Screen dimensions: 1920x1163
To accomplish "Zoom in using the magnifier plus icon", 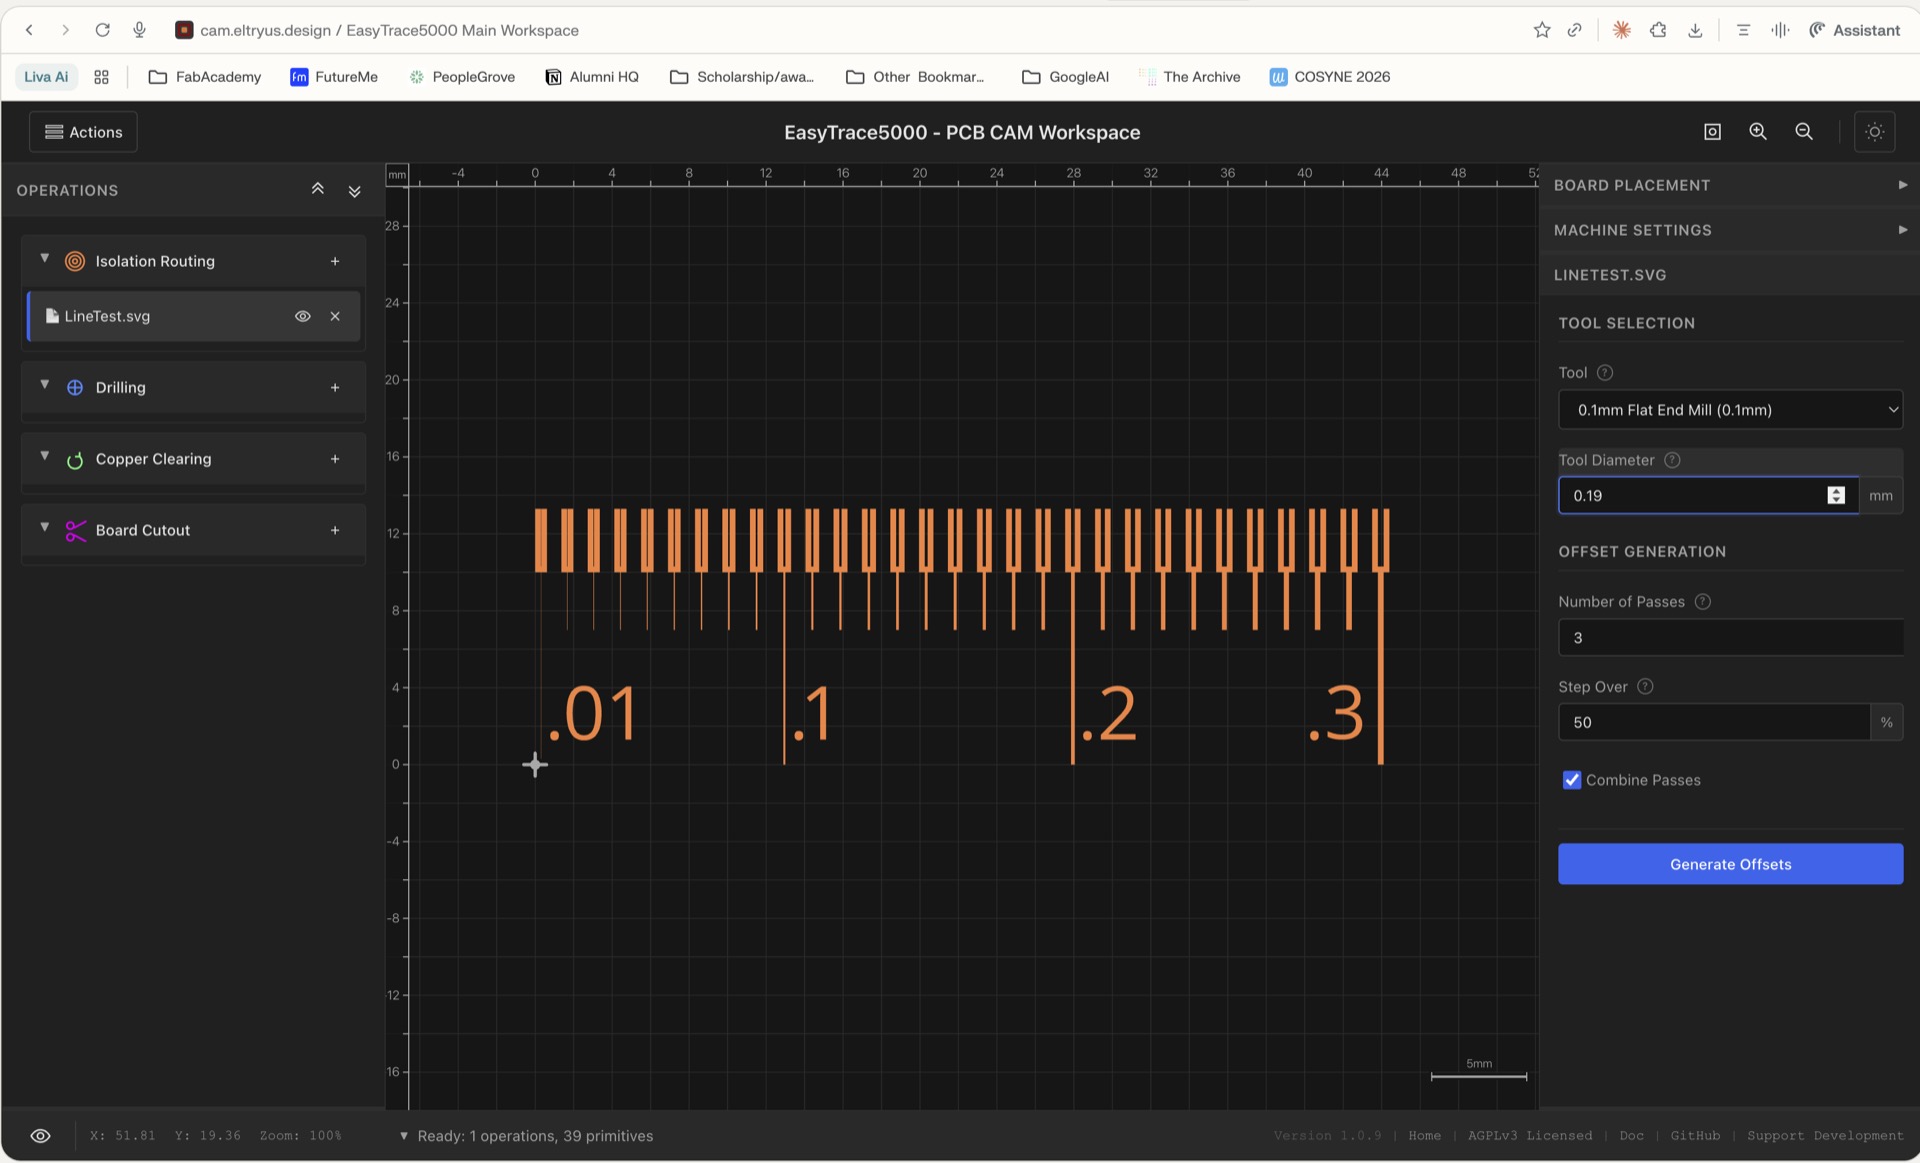I will point(1758,131).
